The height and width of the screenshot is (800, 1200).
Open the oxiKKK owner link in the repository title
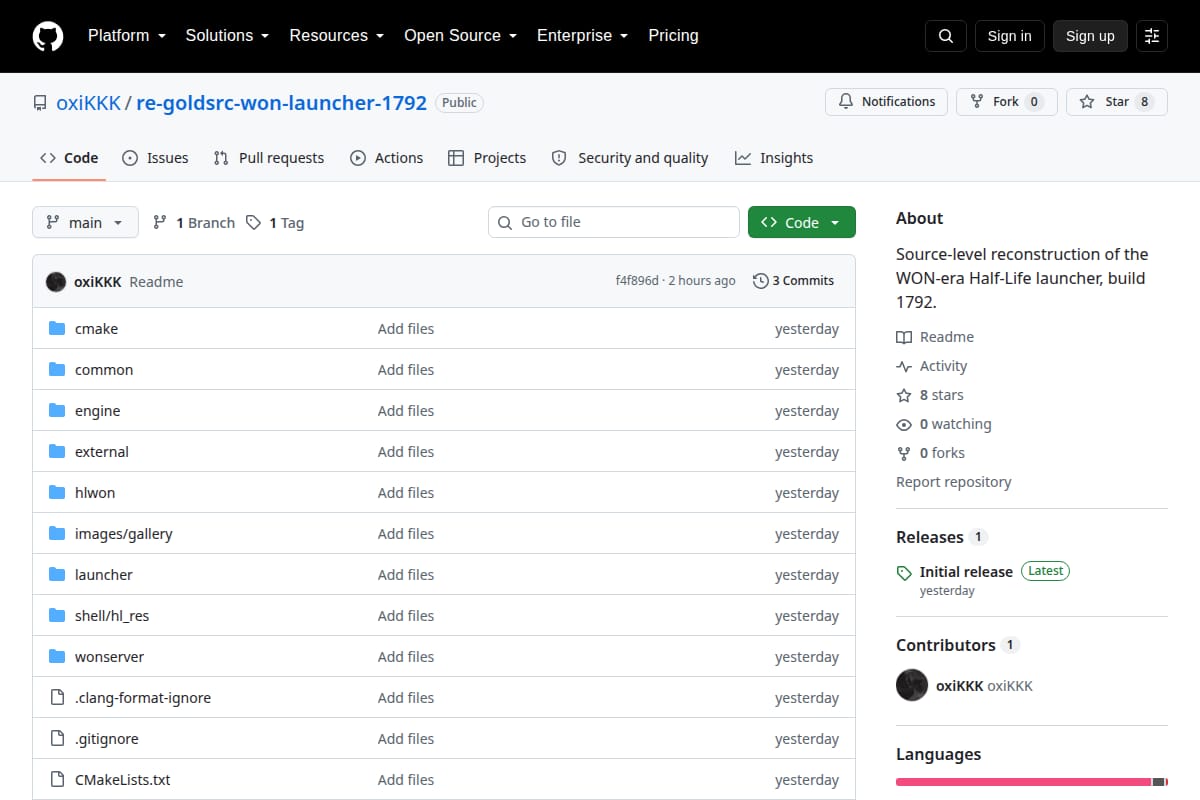[88, 103]
